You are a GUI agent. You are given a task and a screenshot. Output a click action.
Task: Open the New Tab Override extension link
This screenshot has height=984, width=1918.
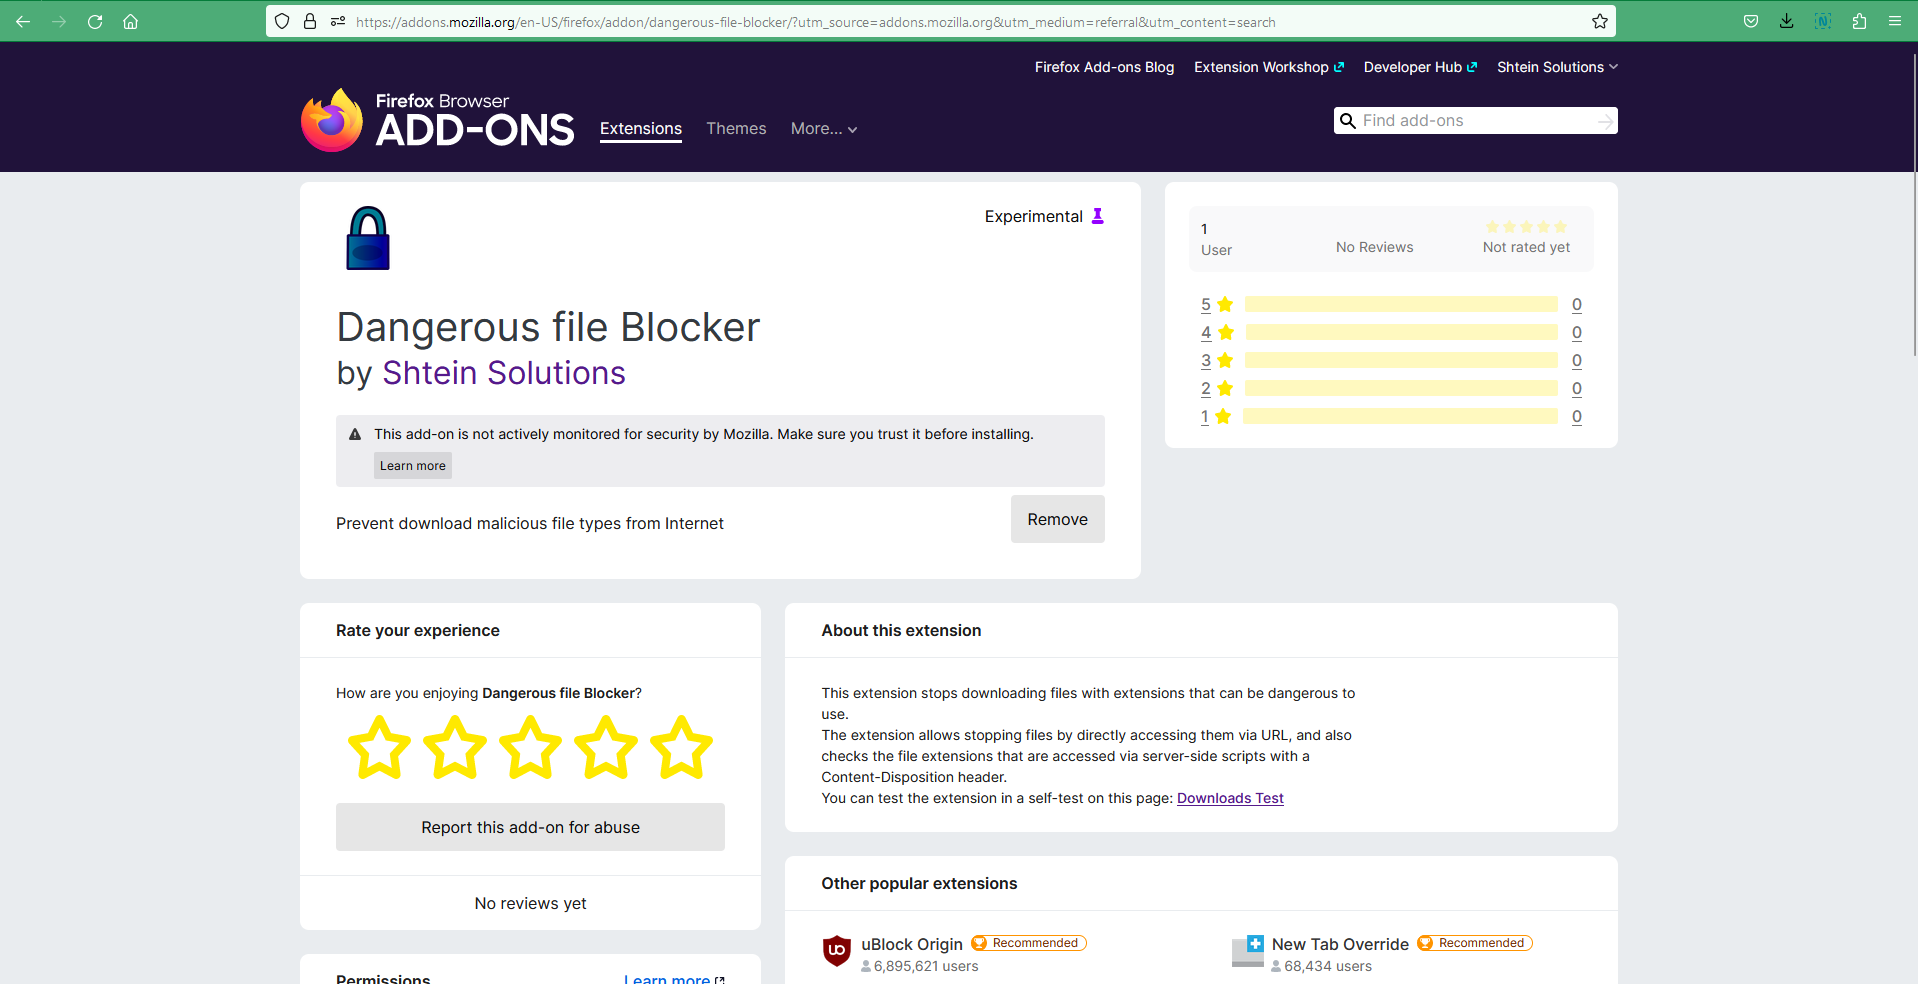tap(1340, 944)
